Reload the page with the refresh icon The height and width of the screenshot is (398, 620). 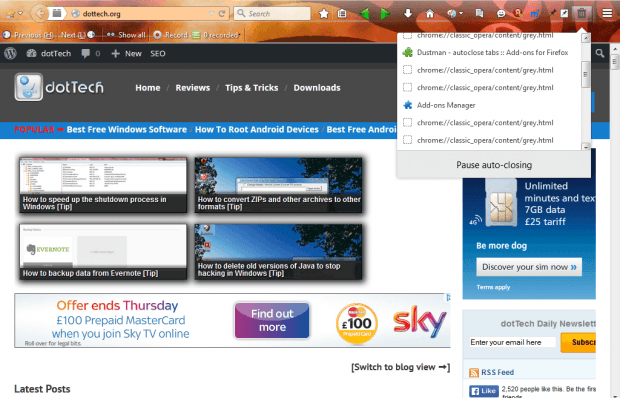(x=222, y=13)
